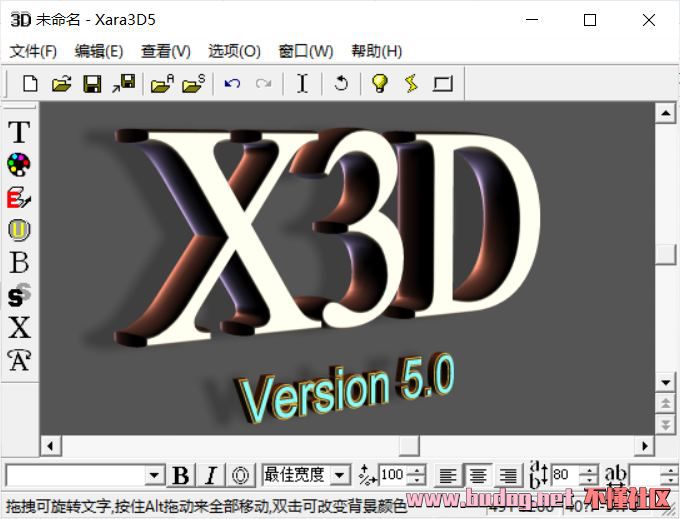This screenshot has width=680, height=519.
Task: Save file floppy disk icon
Action: pyautogui.click(x=92, y=83)
